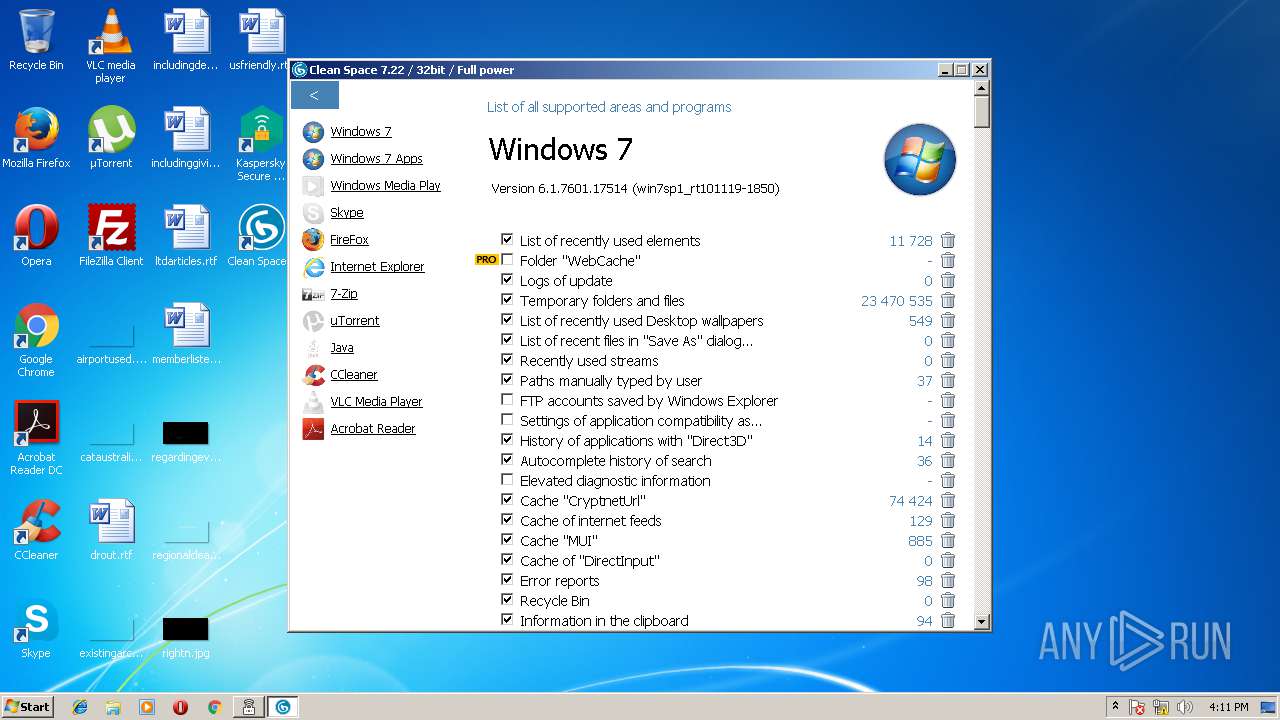Go back with the "<" button
1280x720 pixels.
[315, 95]
